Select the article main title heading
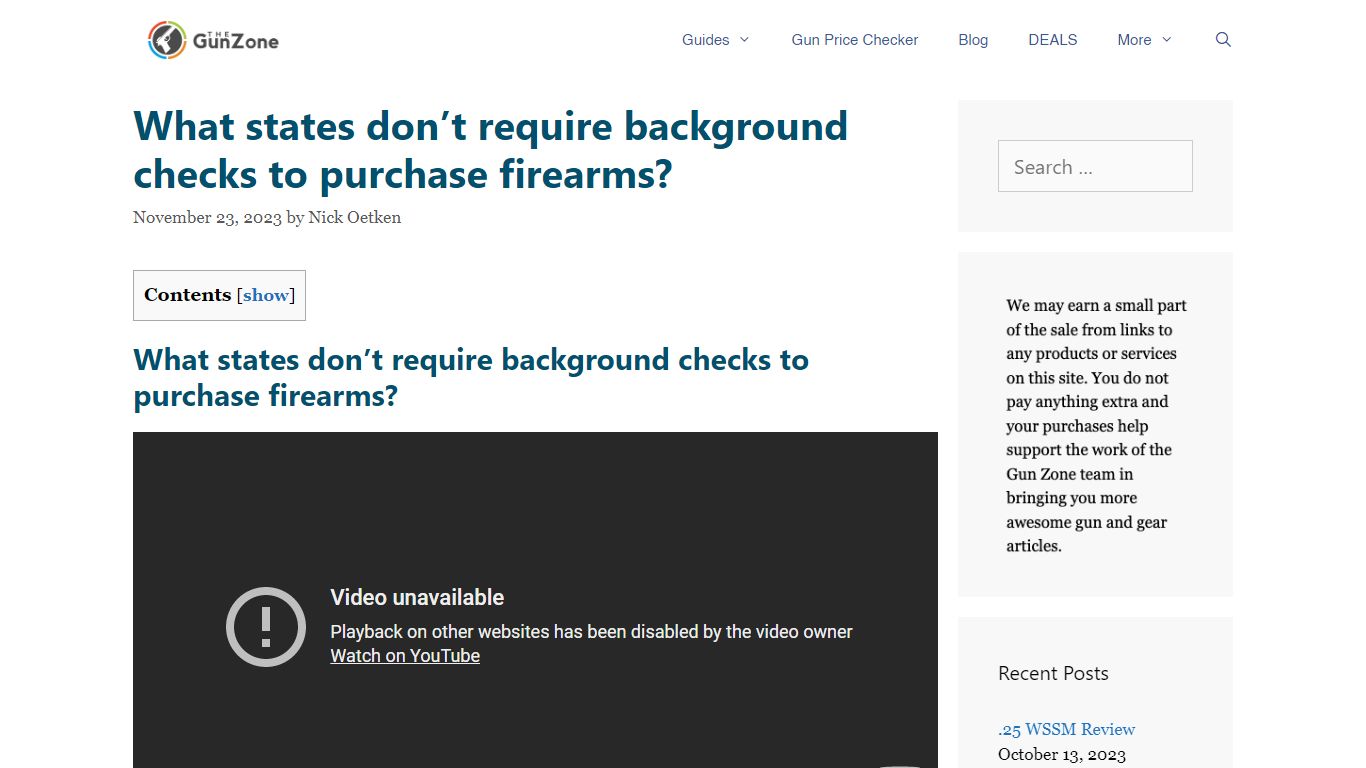Viewport: 1366px width, 768px height. (x=491, y=150)
